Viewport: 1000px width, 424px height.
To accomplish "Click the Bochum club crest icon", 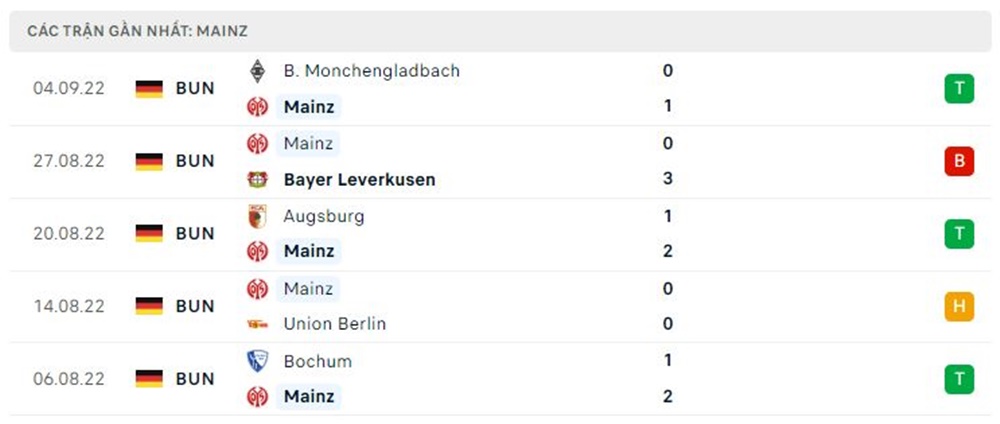I will pos(257,361).
